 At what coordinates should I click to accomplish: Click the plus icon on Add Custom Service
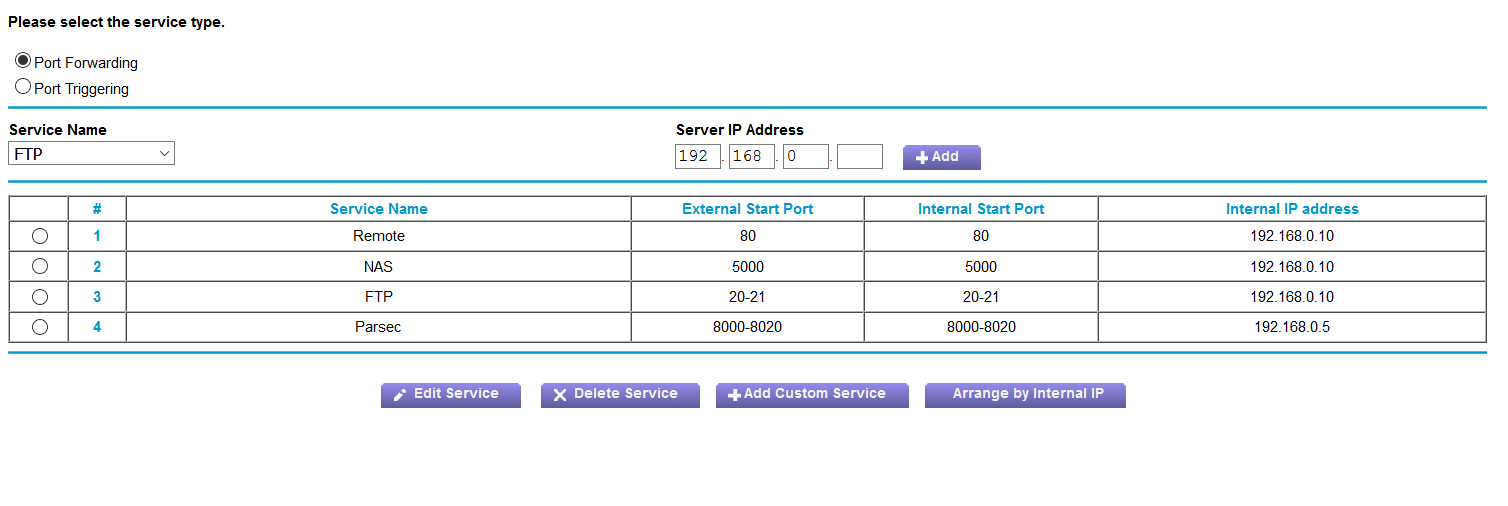click(x=734, y=395)
